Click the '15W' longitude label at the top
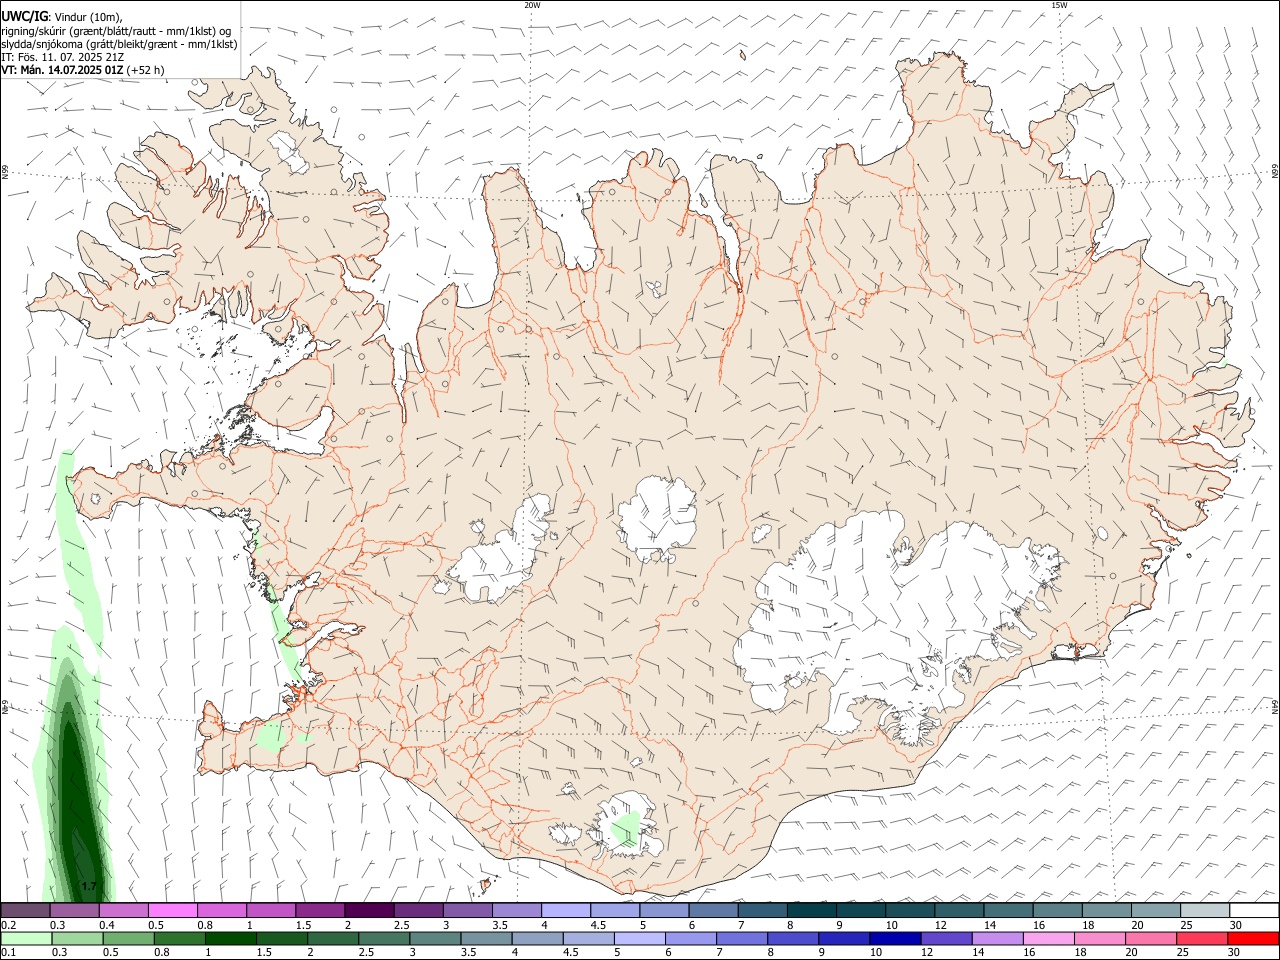This screenshot has width=1280, height=960. pyautogui.click(x=1059, y=5)
